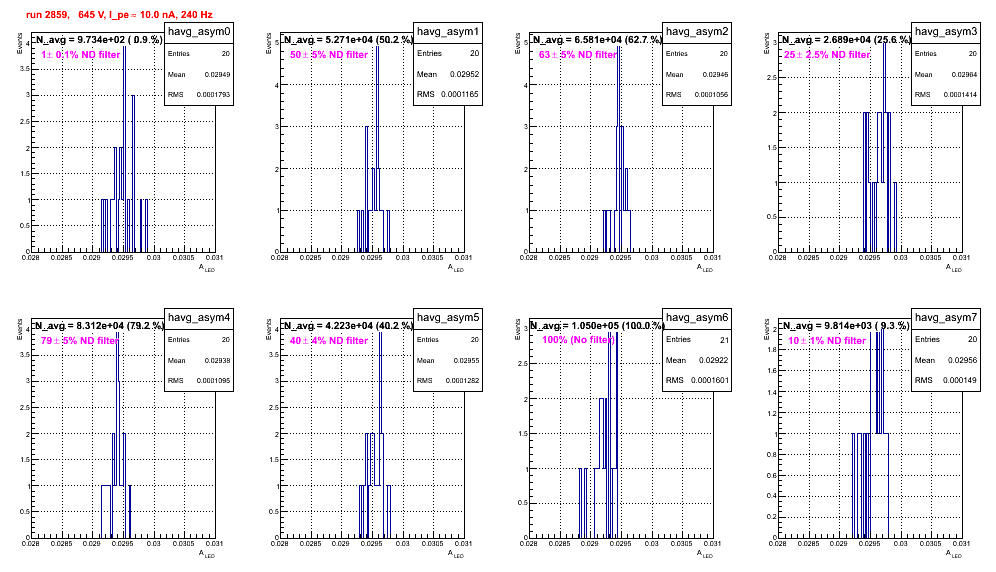Click 'N_avg = 8.312e+04' text
This screenshot has height=572, width=996.
[79, 325]
